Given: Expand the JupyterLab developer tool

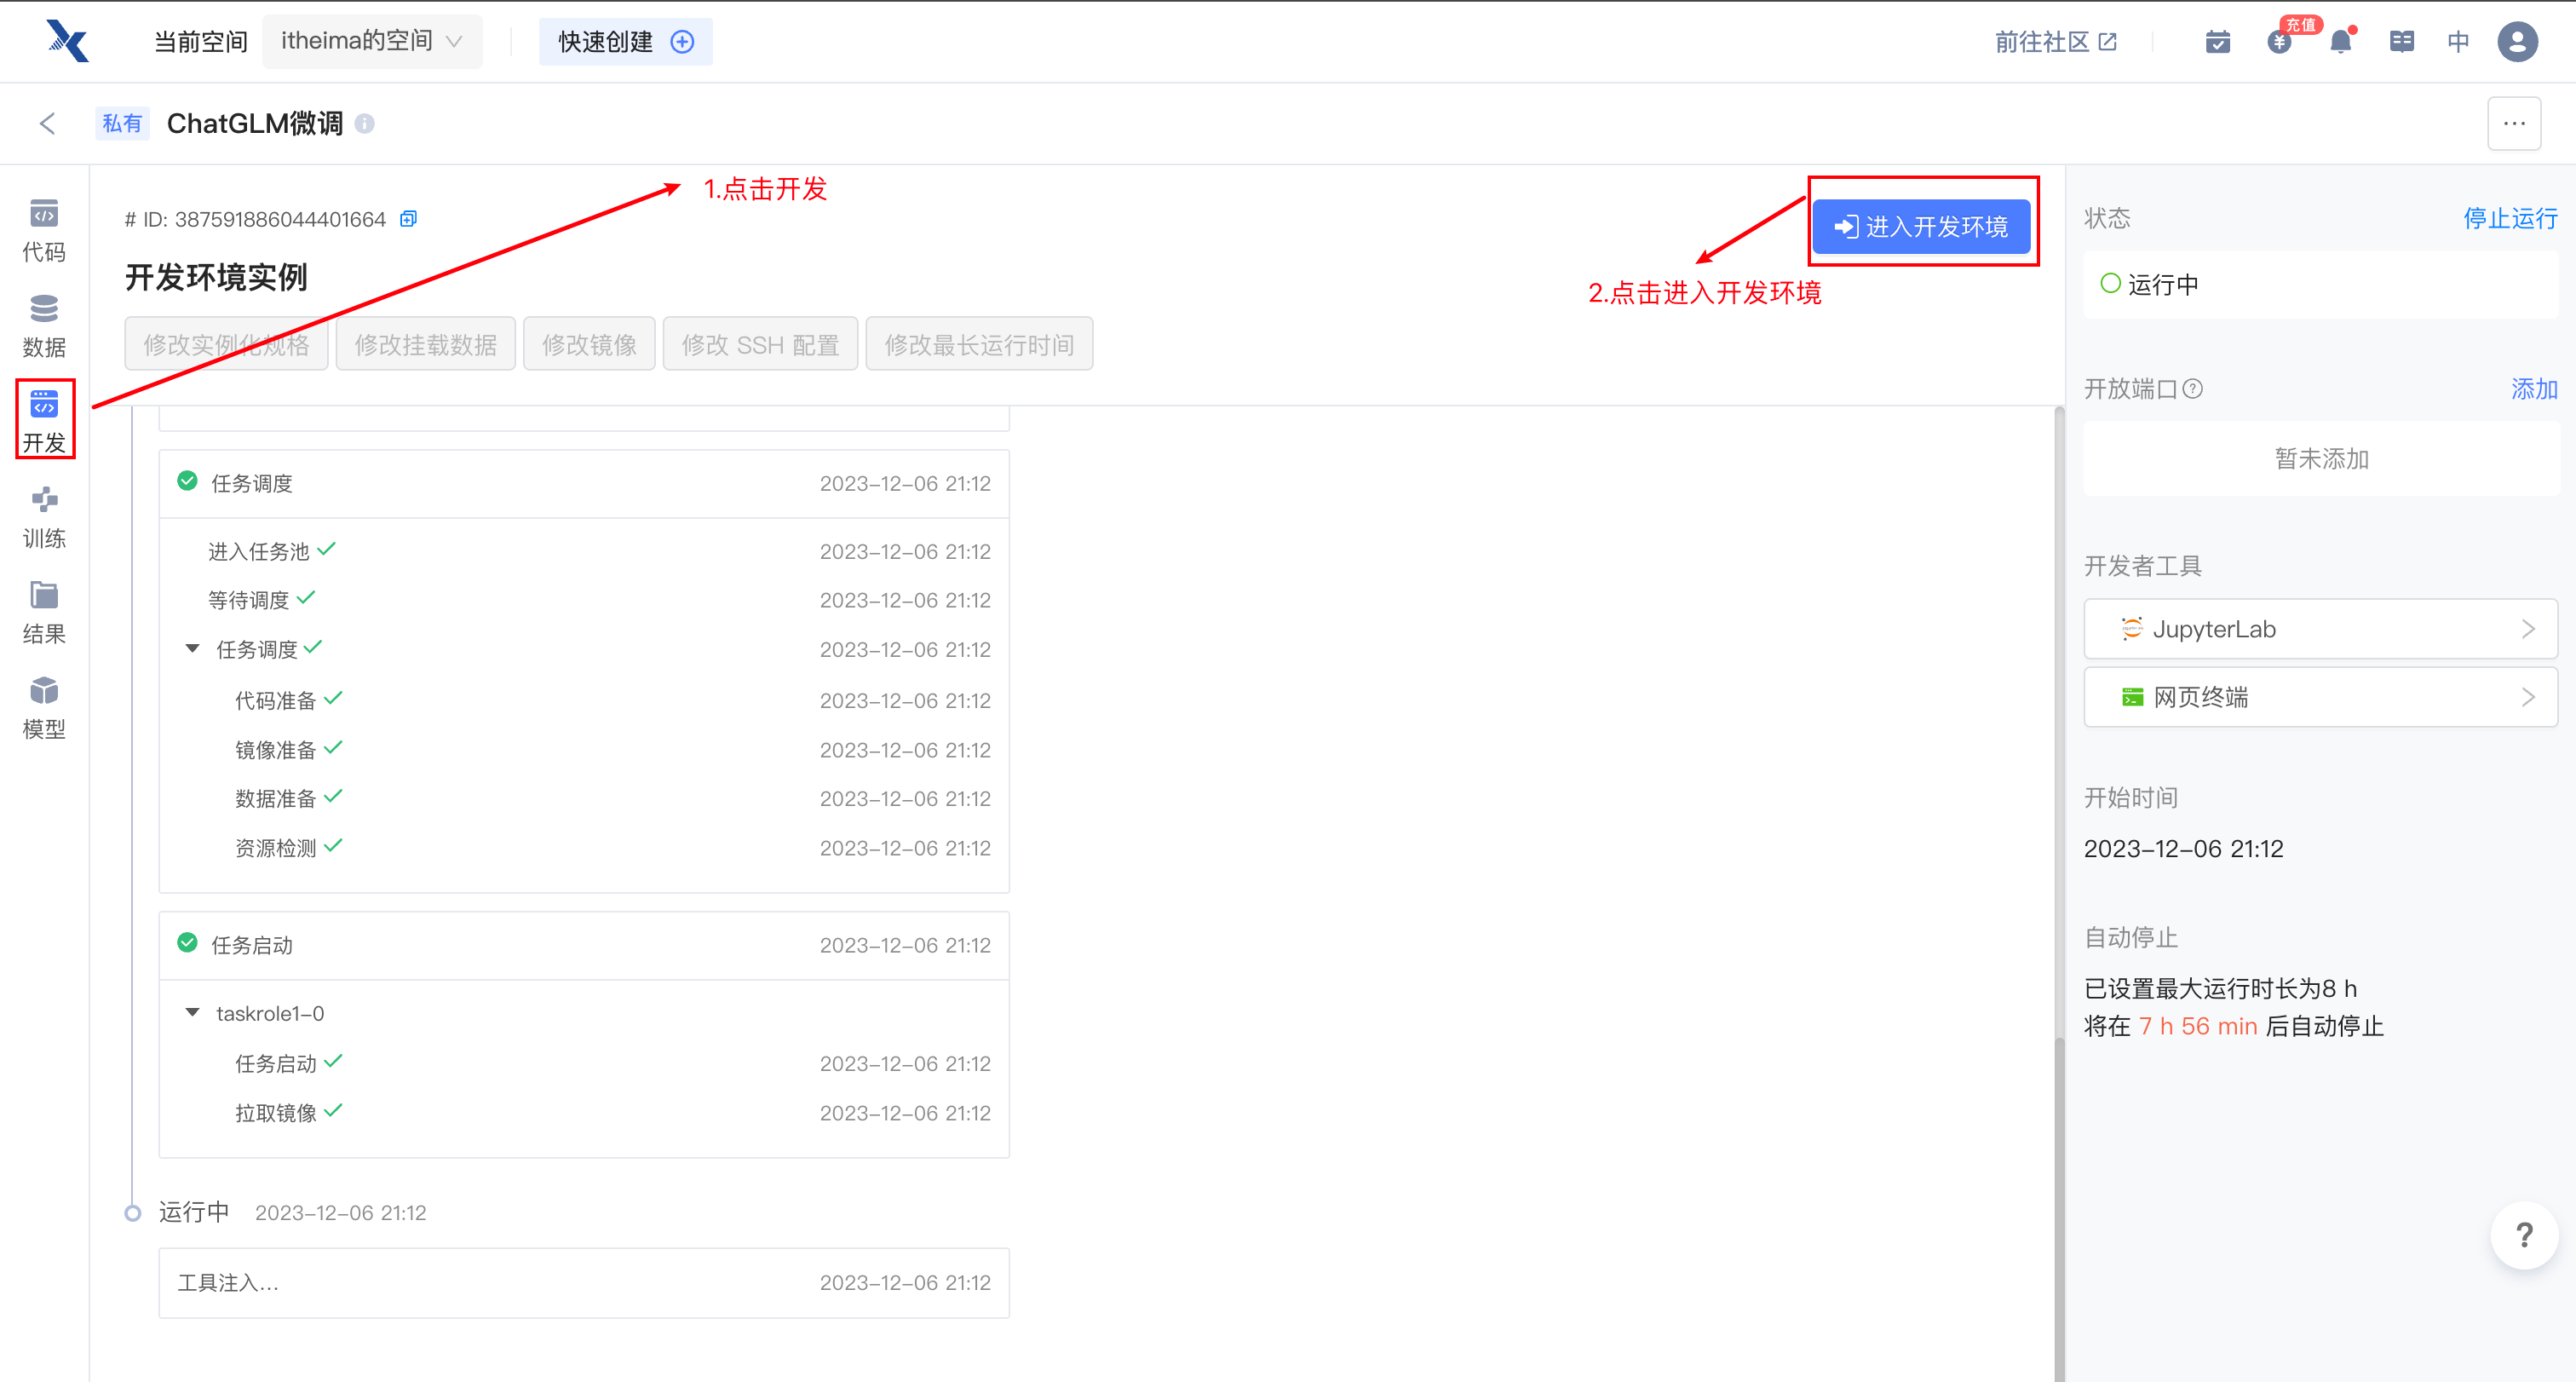Looking at the screenshot, I should point(2320,629).
